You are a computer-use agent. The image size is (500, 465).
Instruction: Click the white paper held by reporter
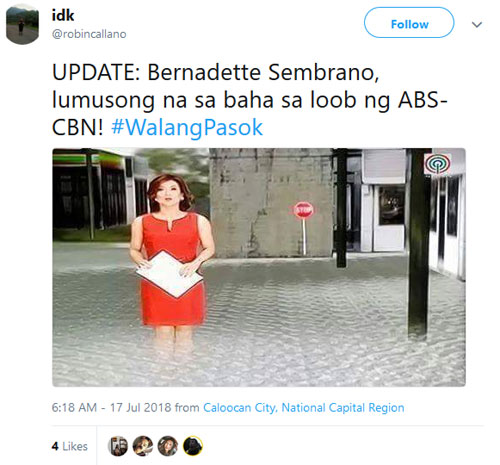tap(169, 274)
